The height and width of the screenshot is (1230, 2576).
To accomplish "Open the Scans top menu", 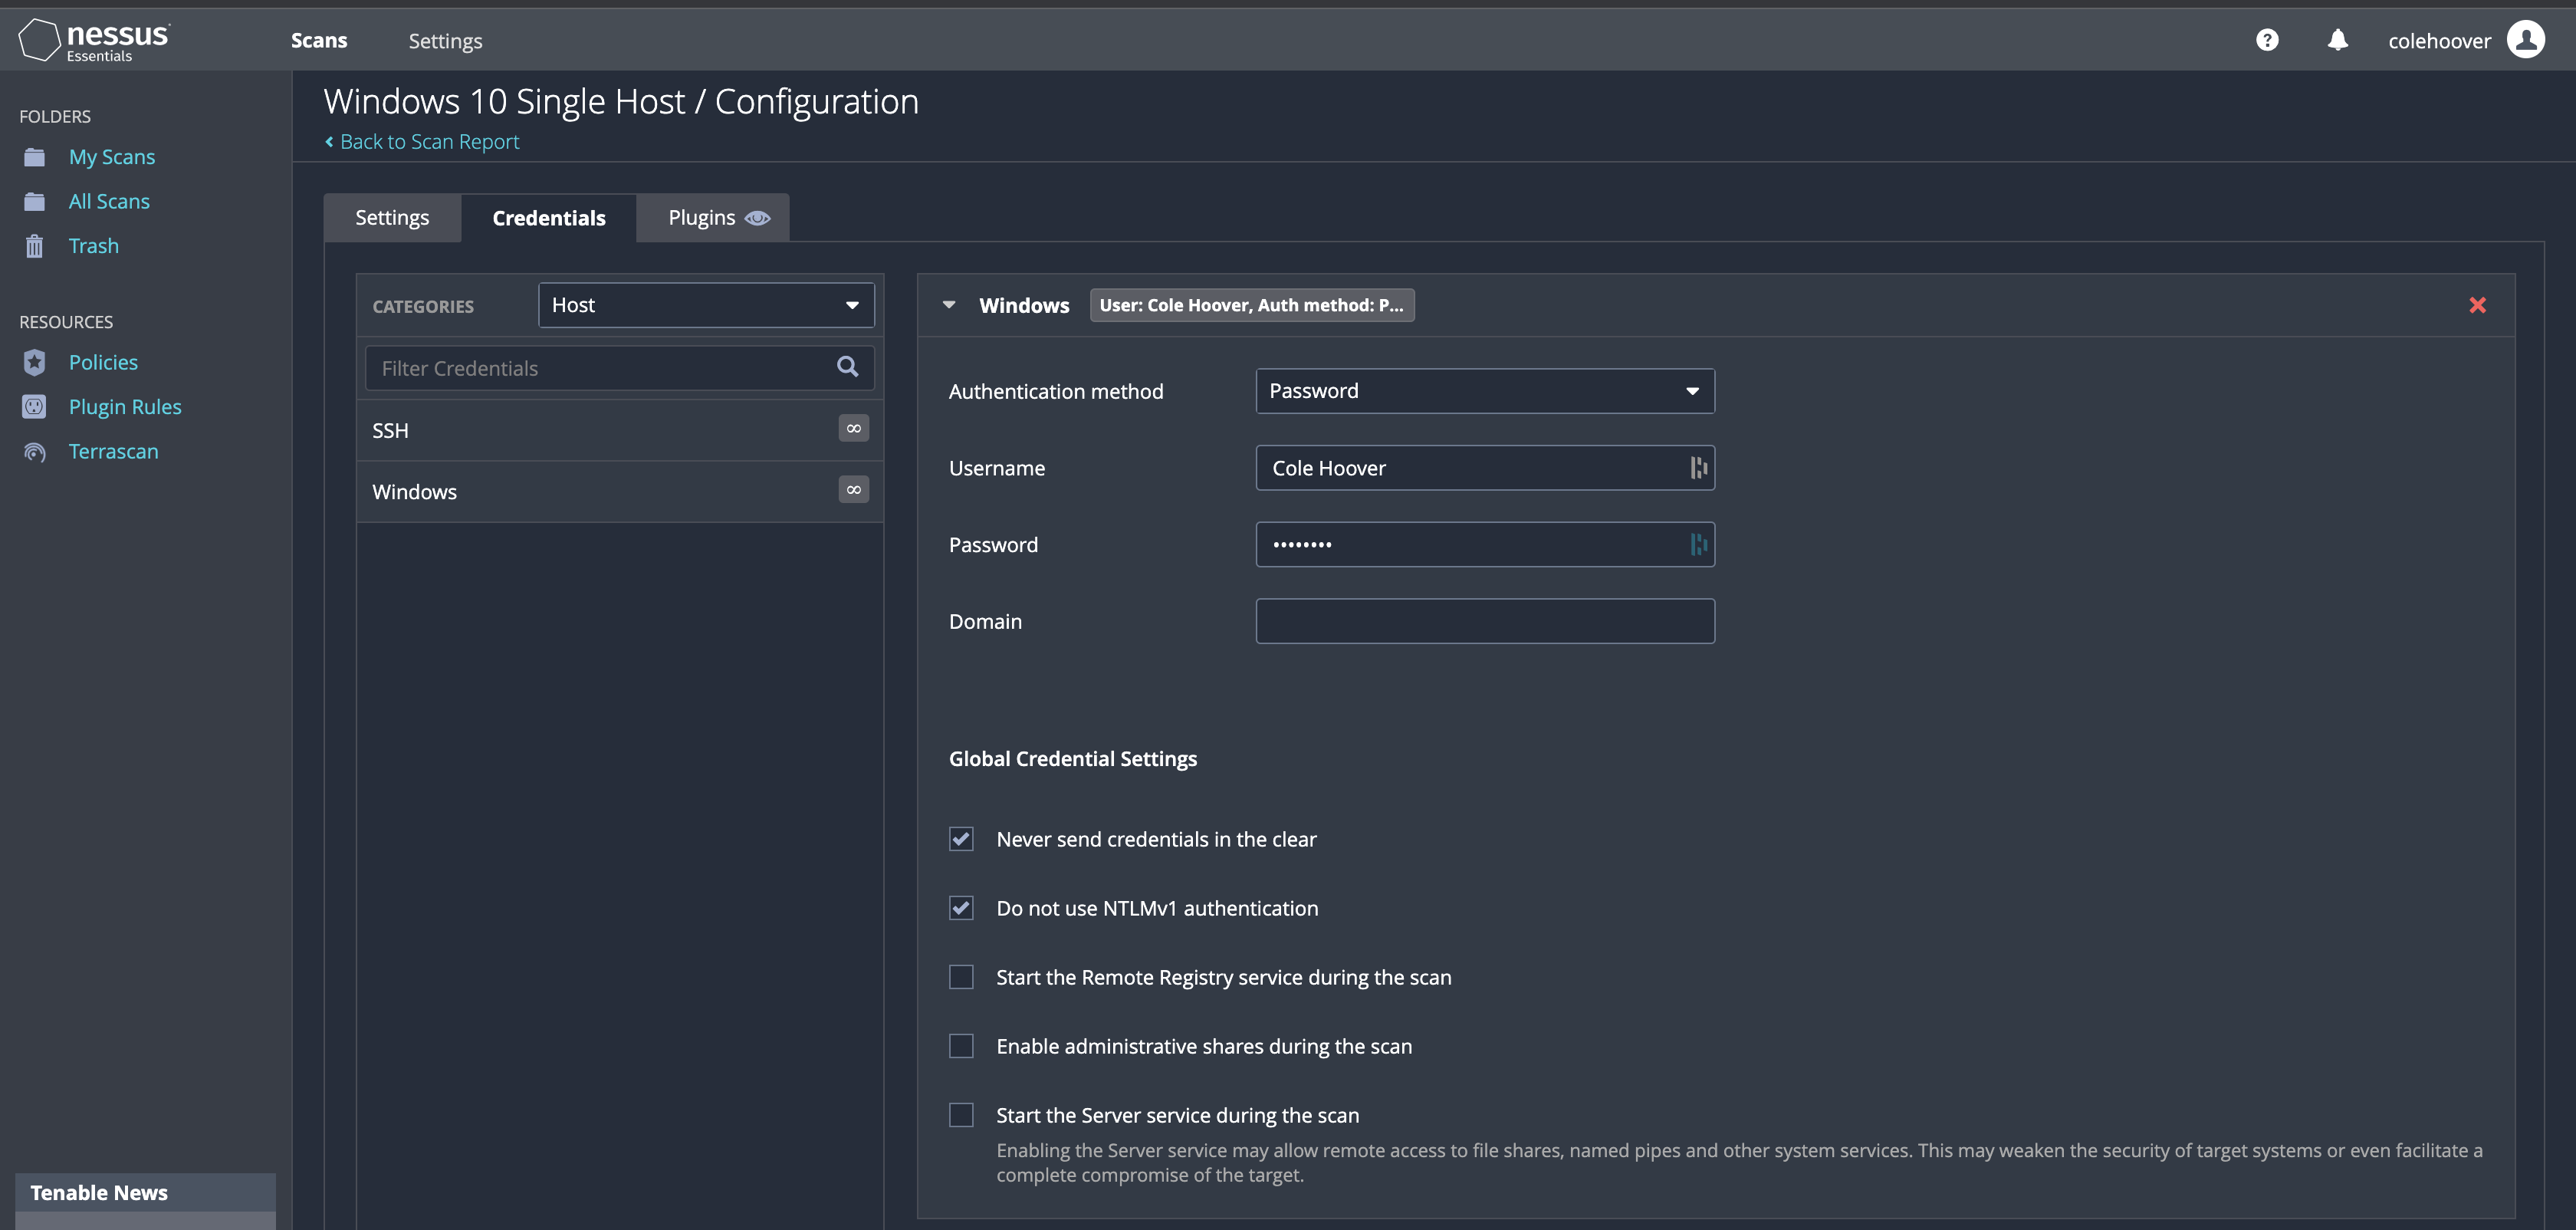I will (x=319, y=41).
